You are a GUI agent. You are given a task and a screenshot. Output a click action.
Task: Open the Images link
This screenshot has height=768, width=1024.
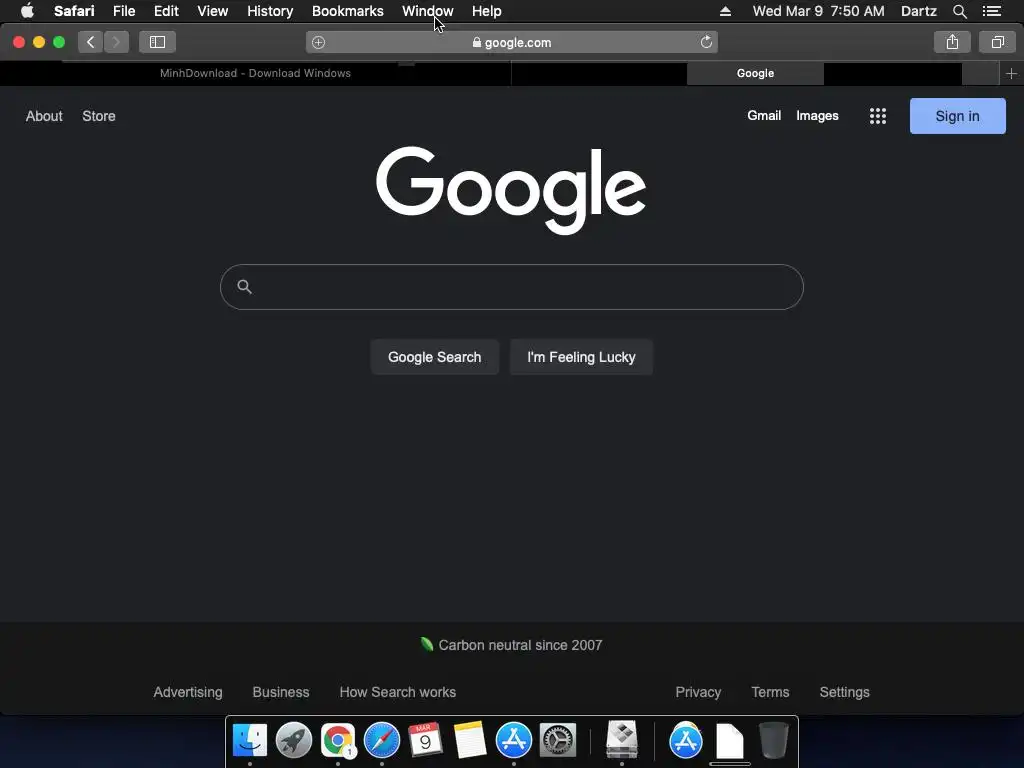coord(817,116)
